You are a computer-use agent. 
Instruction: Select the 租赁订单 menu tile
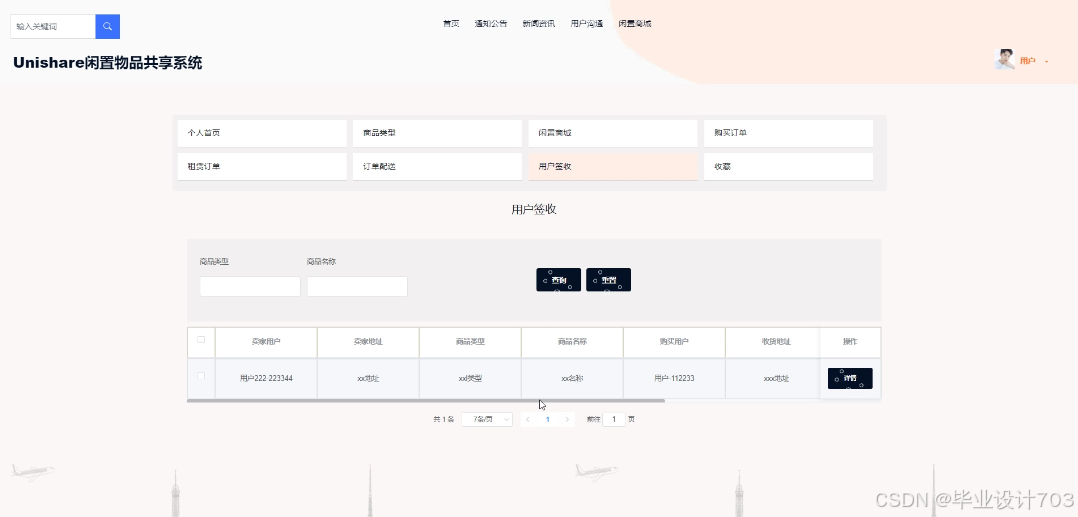pos(262,166)
